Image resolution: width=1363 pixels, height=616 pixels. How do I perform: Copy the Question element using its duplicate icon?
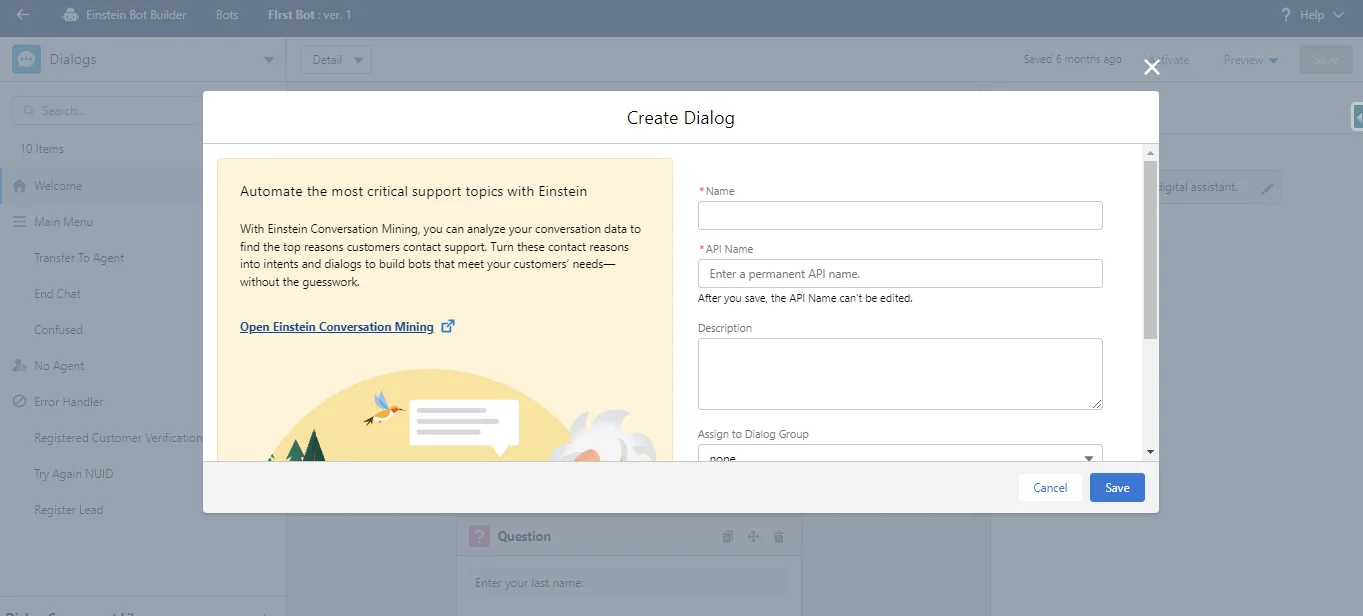727,536
